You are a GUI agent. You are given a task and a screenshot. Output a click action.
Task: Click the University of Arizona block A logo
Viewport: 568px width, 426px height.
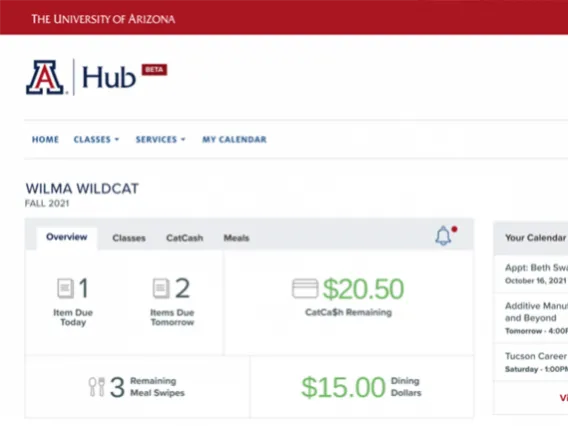click(x=45, y=78)
